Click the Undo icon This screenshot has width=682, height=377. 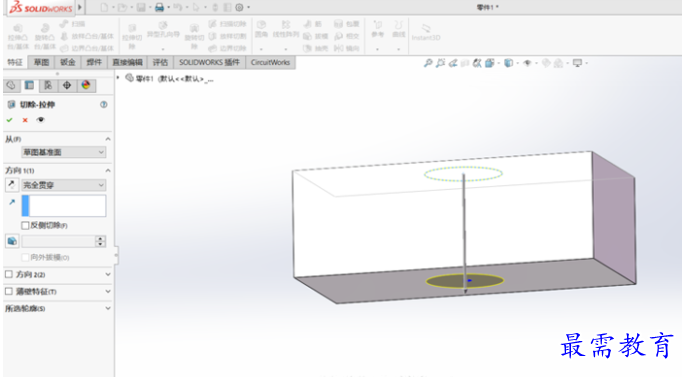coord(177,7)
